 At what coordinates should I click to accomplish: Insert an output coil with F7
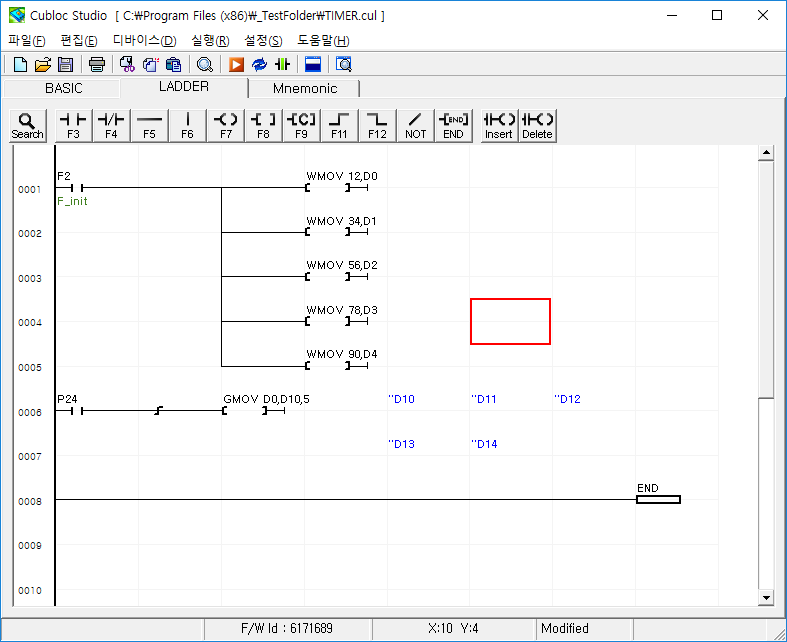(x=226, y=125)
